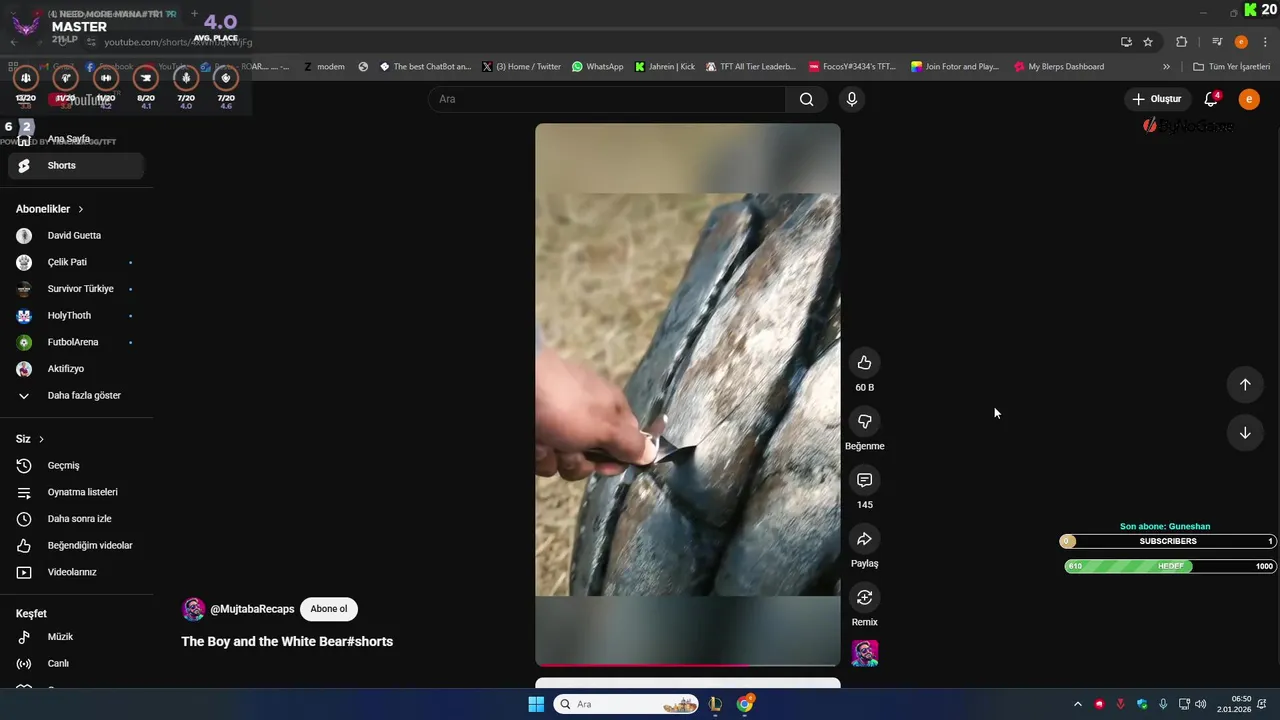Like the short with thumbs-up icon

point(864,363)
